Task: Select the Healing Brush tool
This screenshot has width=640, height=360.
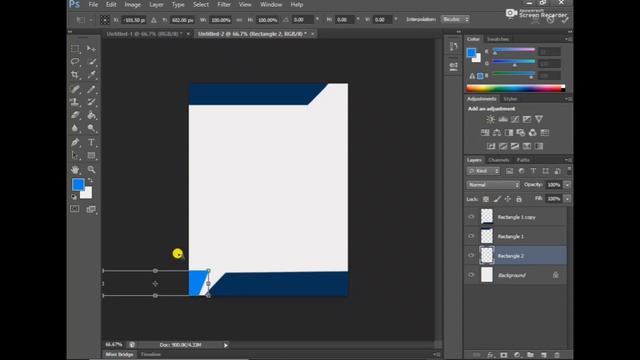Action: 75,89
